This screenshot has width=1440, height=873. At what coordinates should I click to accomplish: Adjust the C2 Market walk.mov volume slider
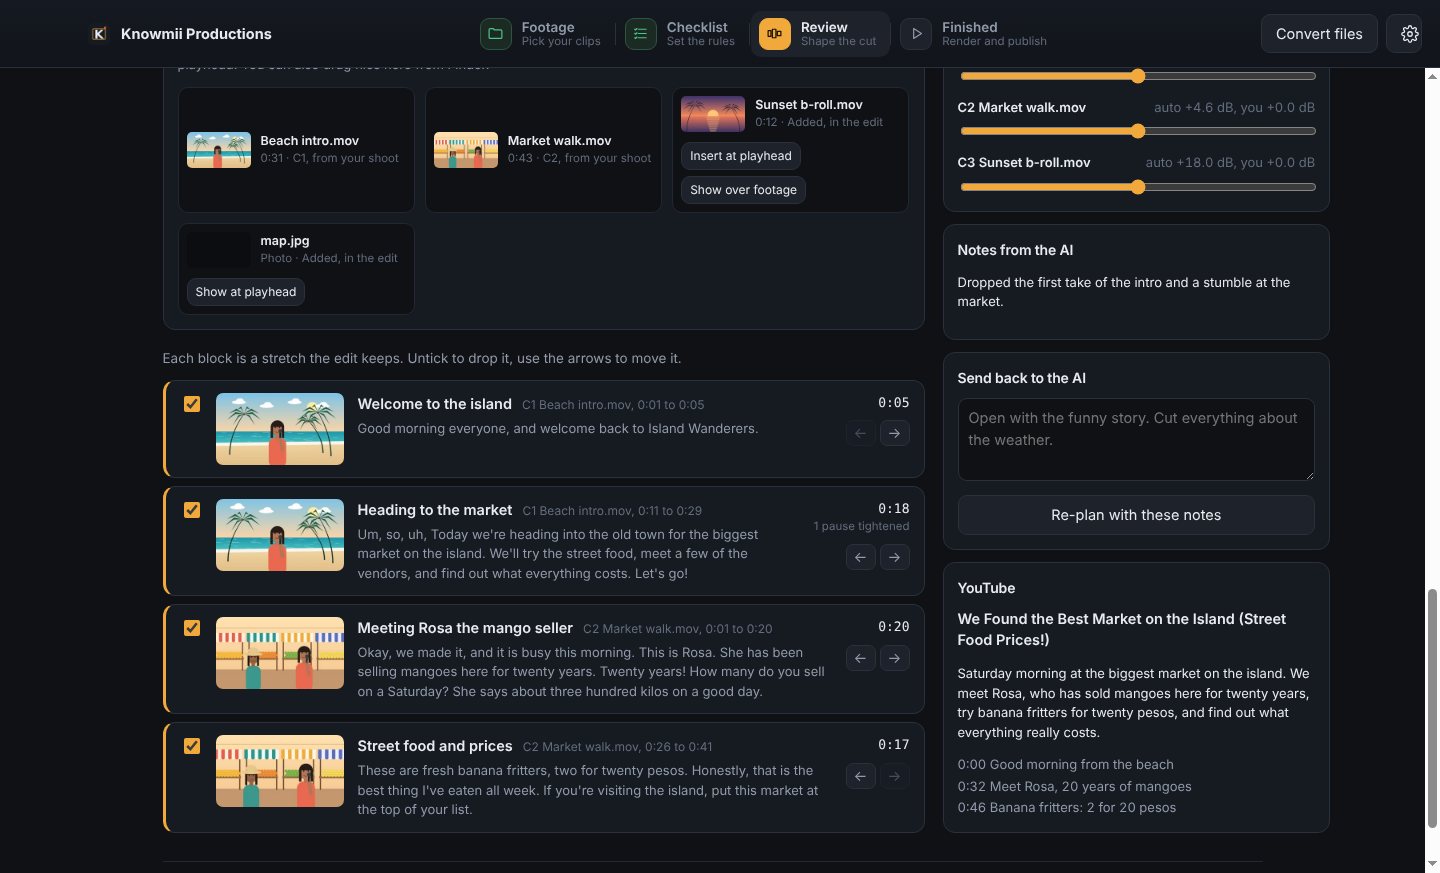click(x=1138, y=131)
